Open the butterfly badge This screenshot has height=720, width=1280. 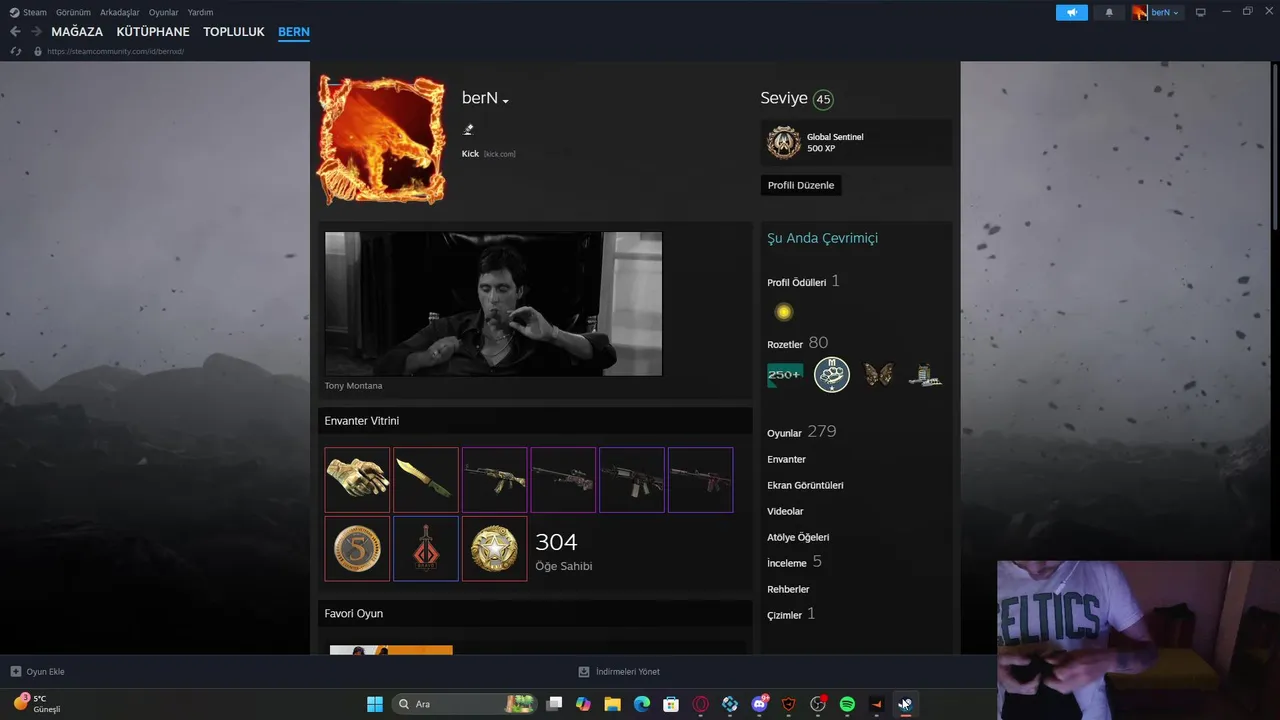point(878,375)
